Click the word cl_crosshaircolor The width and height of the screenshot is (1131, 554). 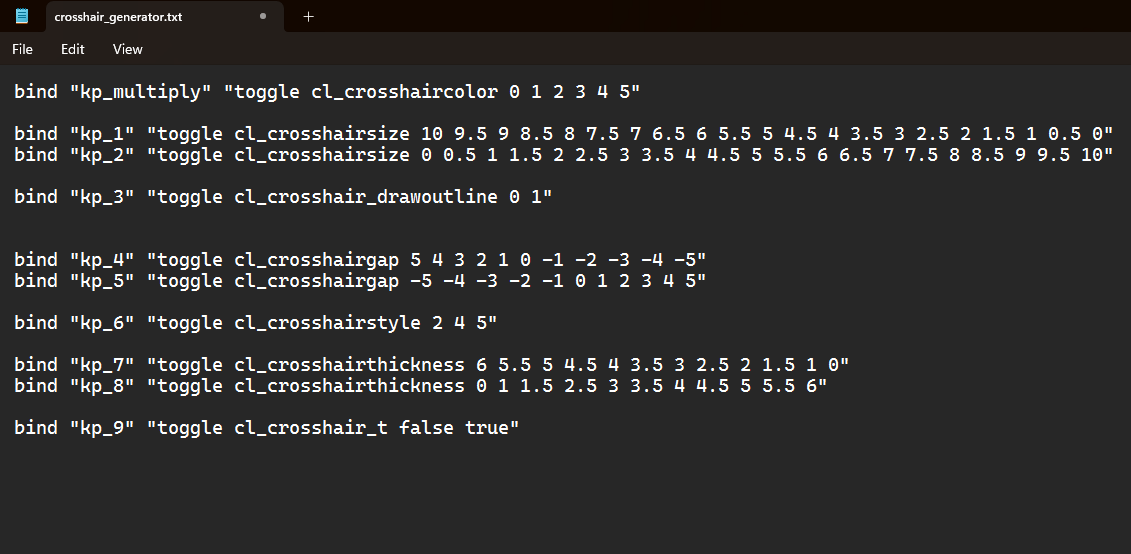click(404, 92)
